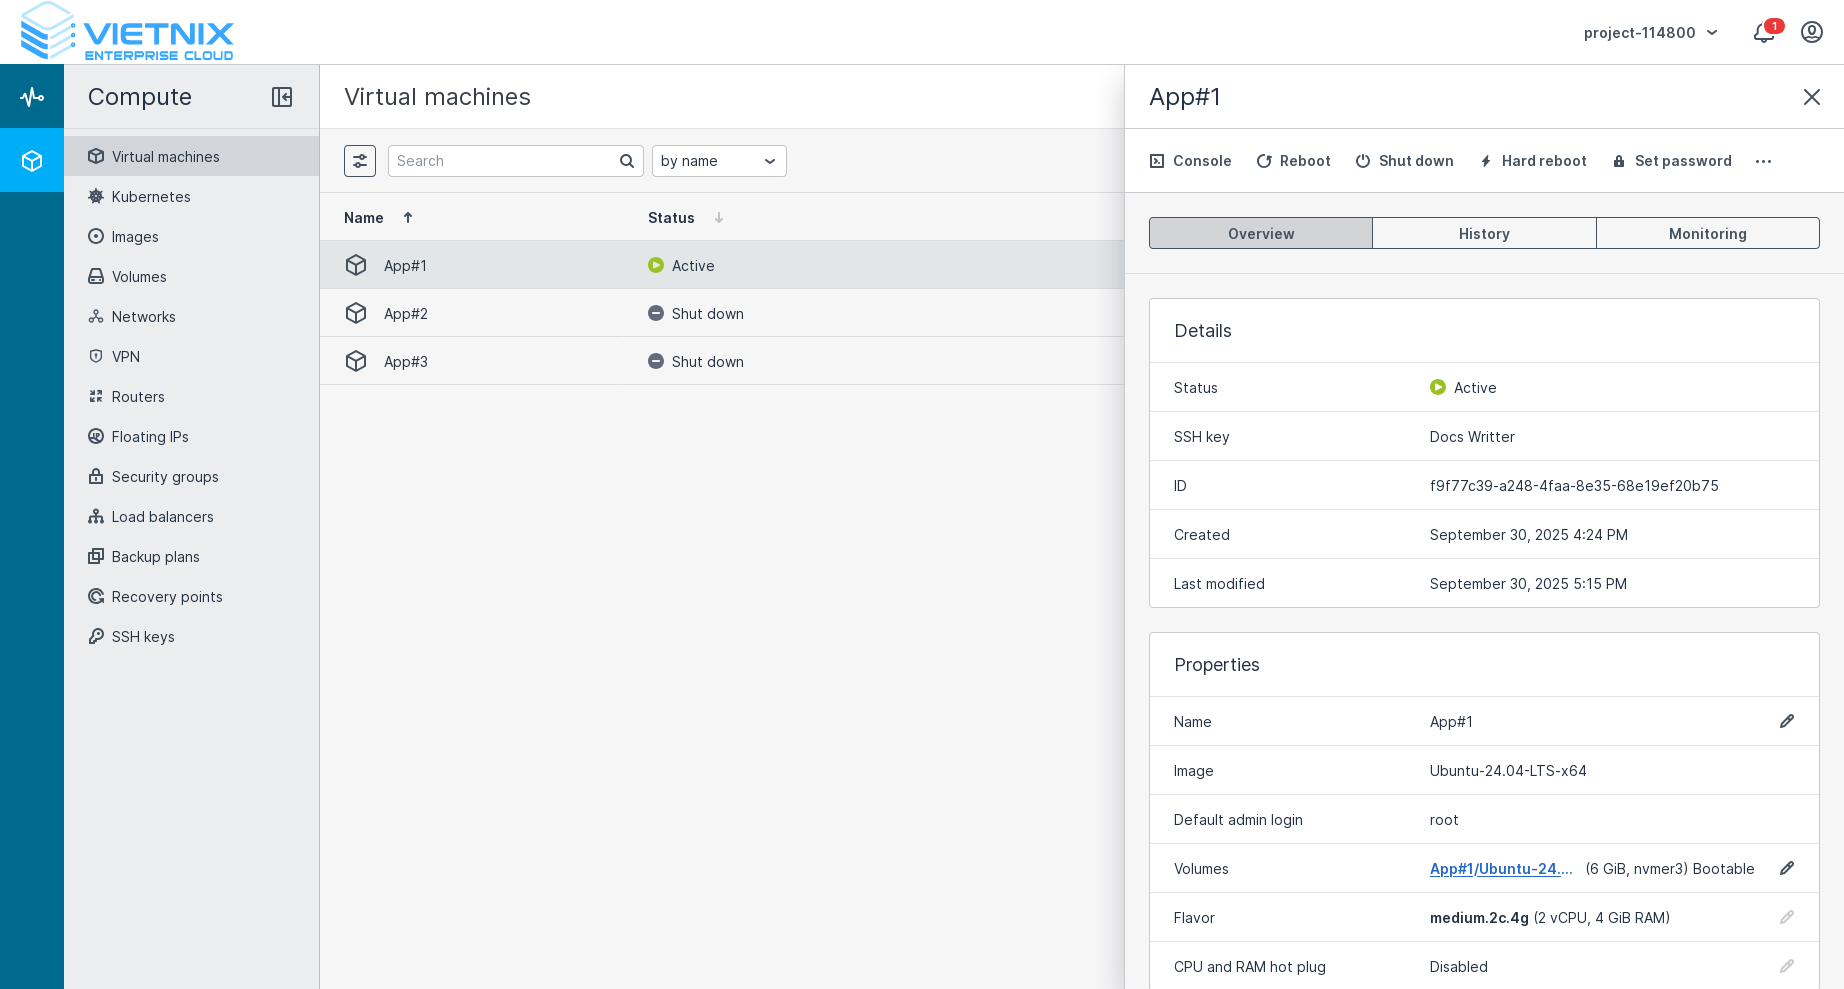Open the filter settings icon
This screenshot has height=989, width=1844.
click(x=360, y=161)
